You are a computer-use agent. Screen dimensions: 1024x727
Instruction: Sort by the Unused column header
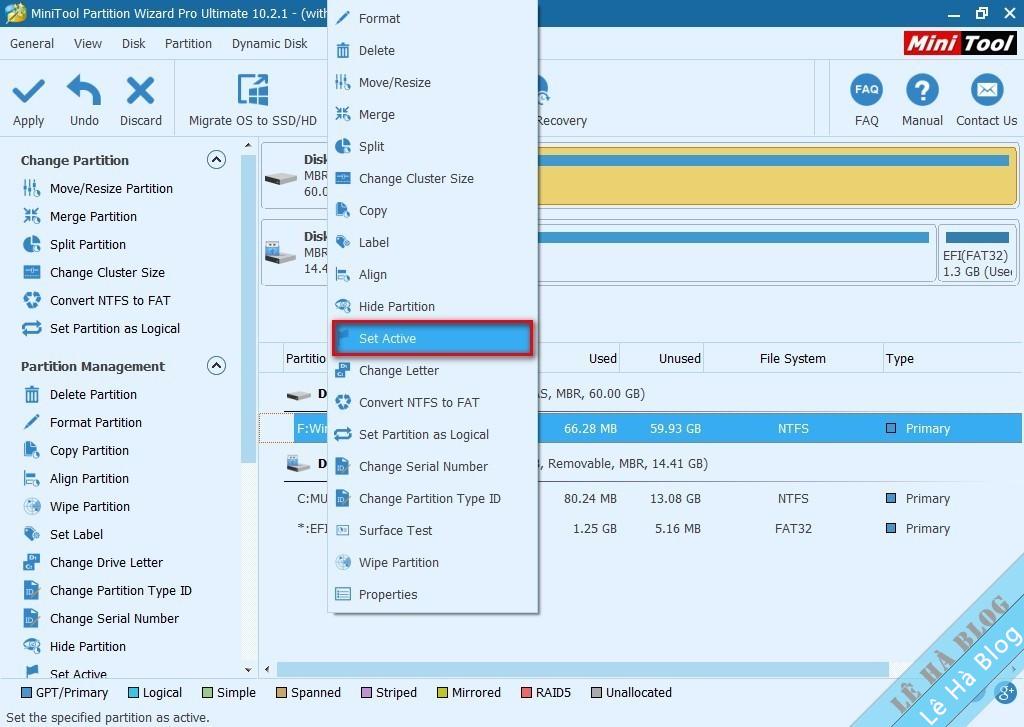[x=661, y=359]
